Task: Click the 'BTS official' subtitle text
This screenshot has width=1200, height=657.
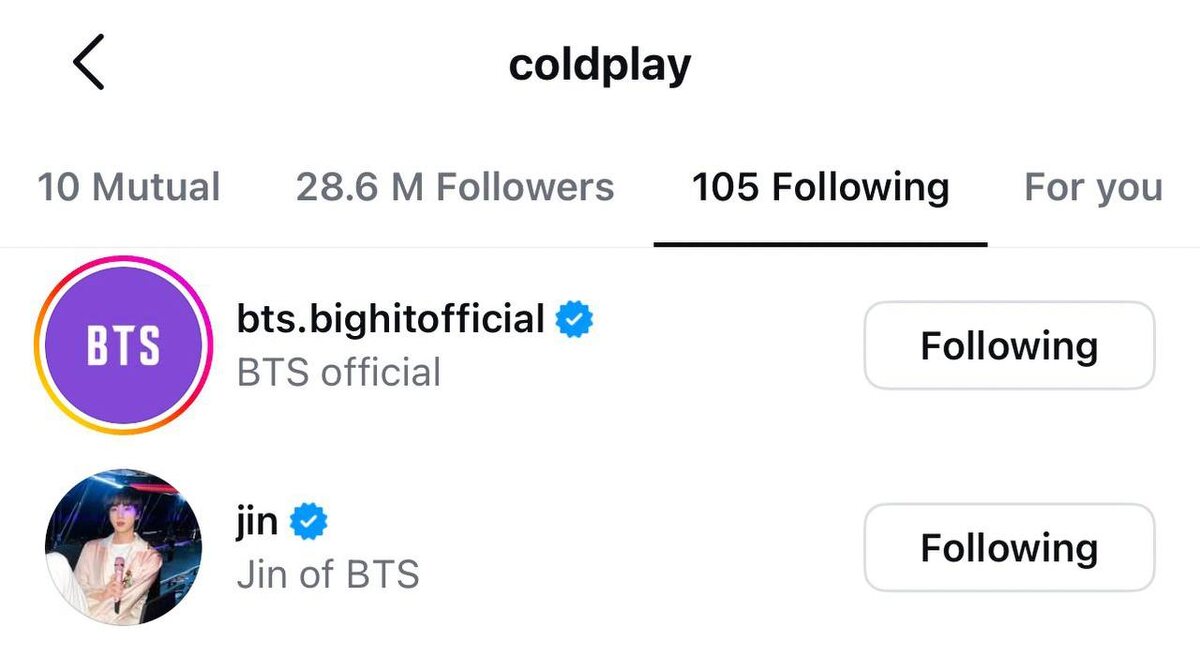Action: click(338, 373)
